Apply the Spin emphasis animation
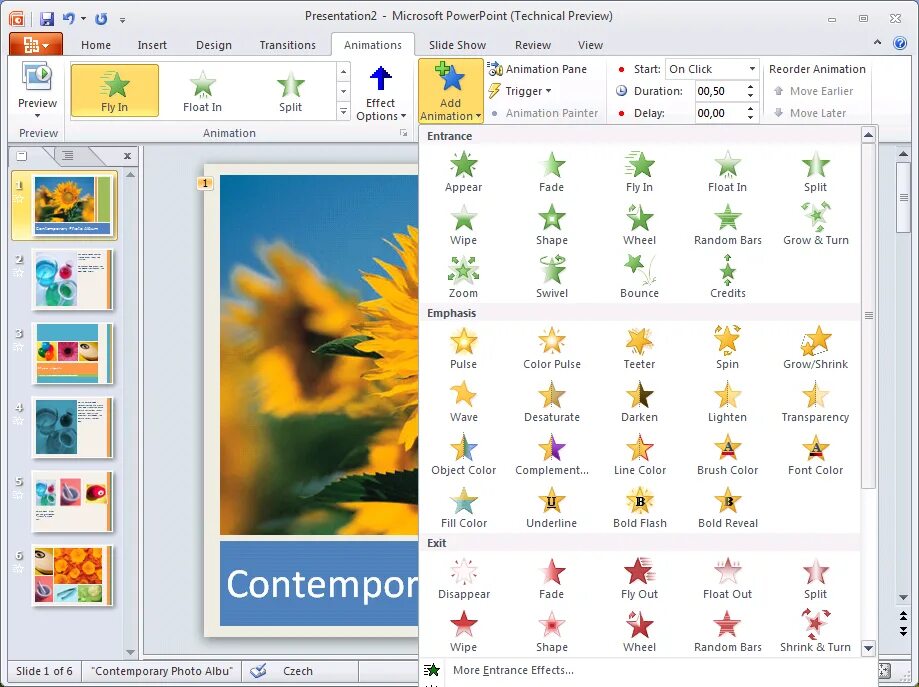The width and height of the screenshot is (919, 687). point(727,349)
